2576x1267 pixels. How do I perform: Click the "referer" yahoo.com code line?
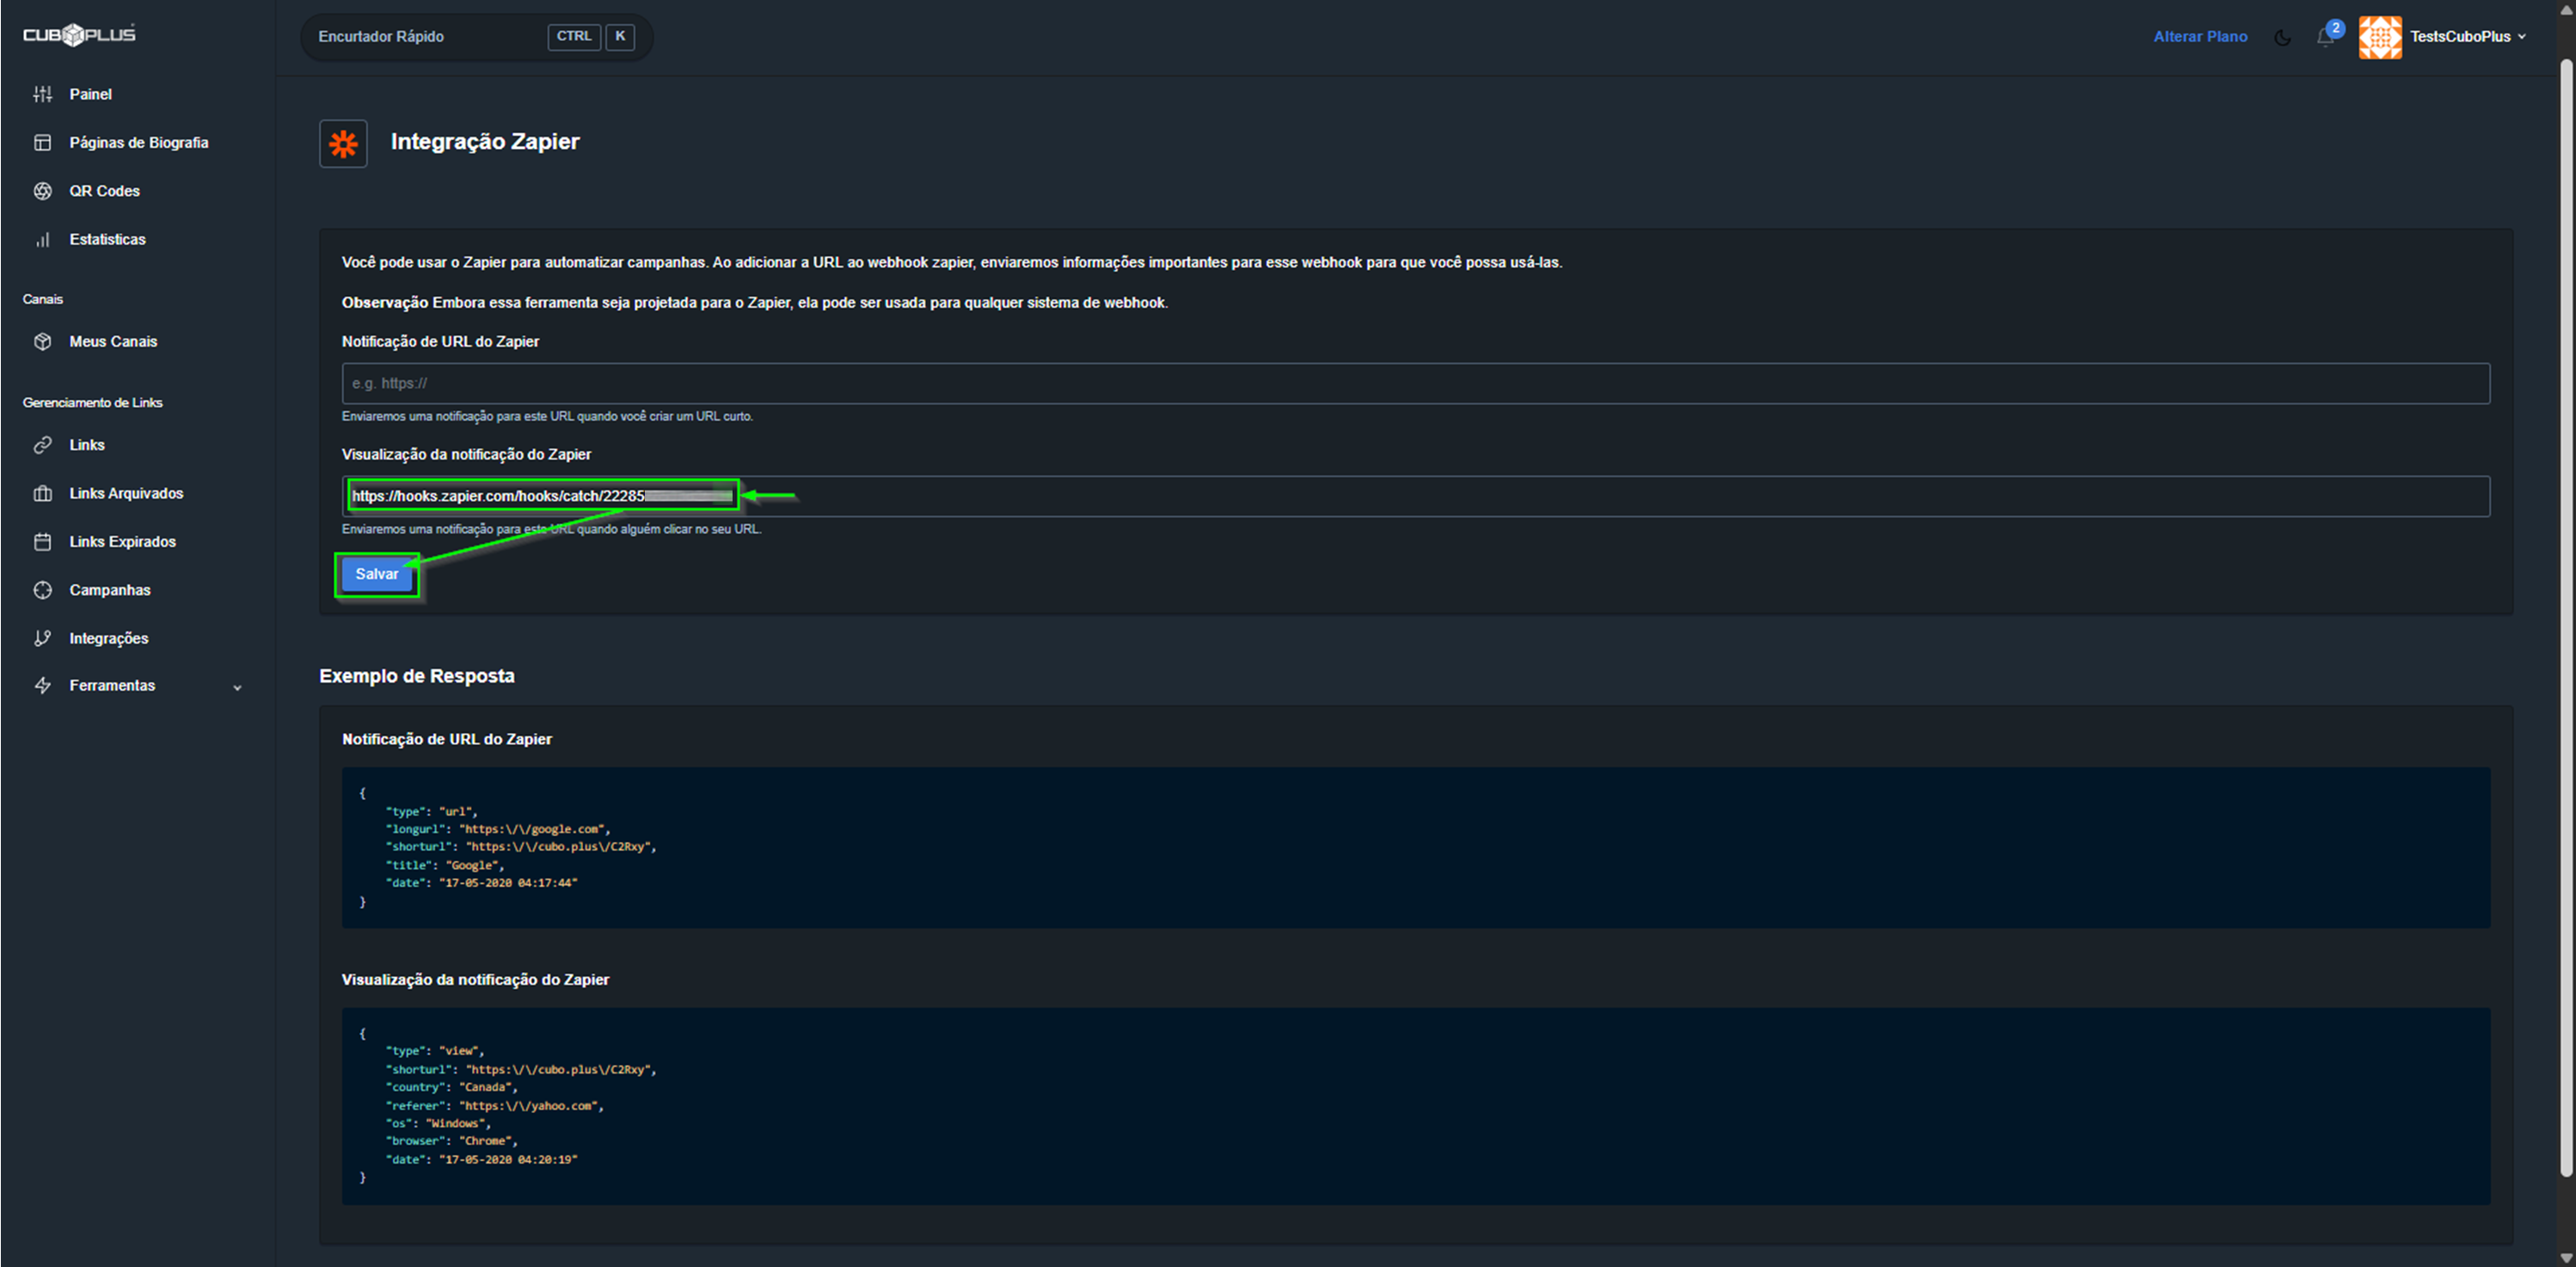point(495,1106)
